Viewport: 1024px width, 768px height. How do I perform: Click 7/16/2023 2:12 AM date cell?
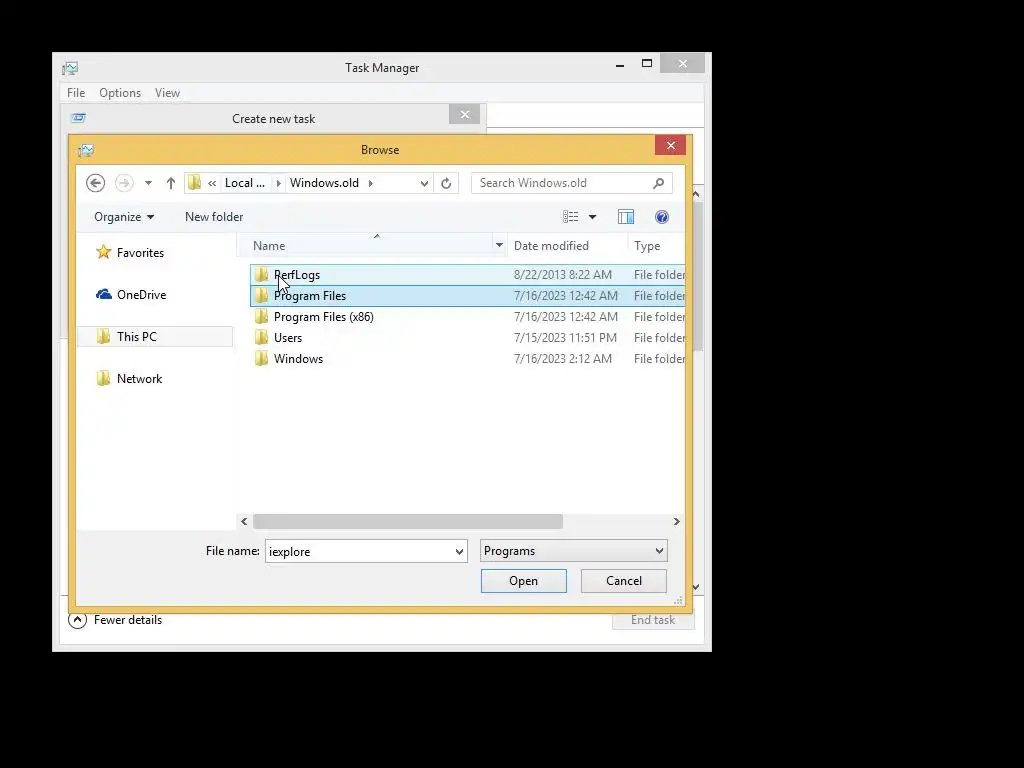click(x=563, y=359)
